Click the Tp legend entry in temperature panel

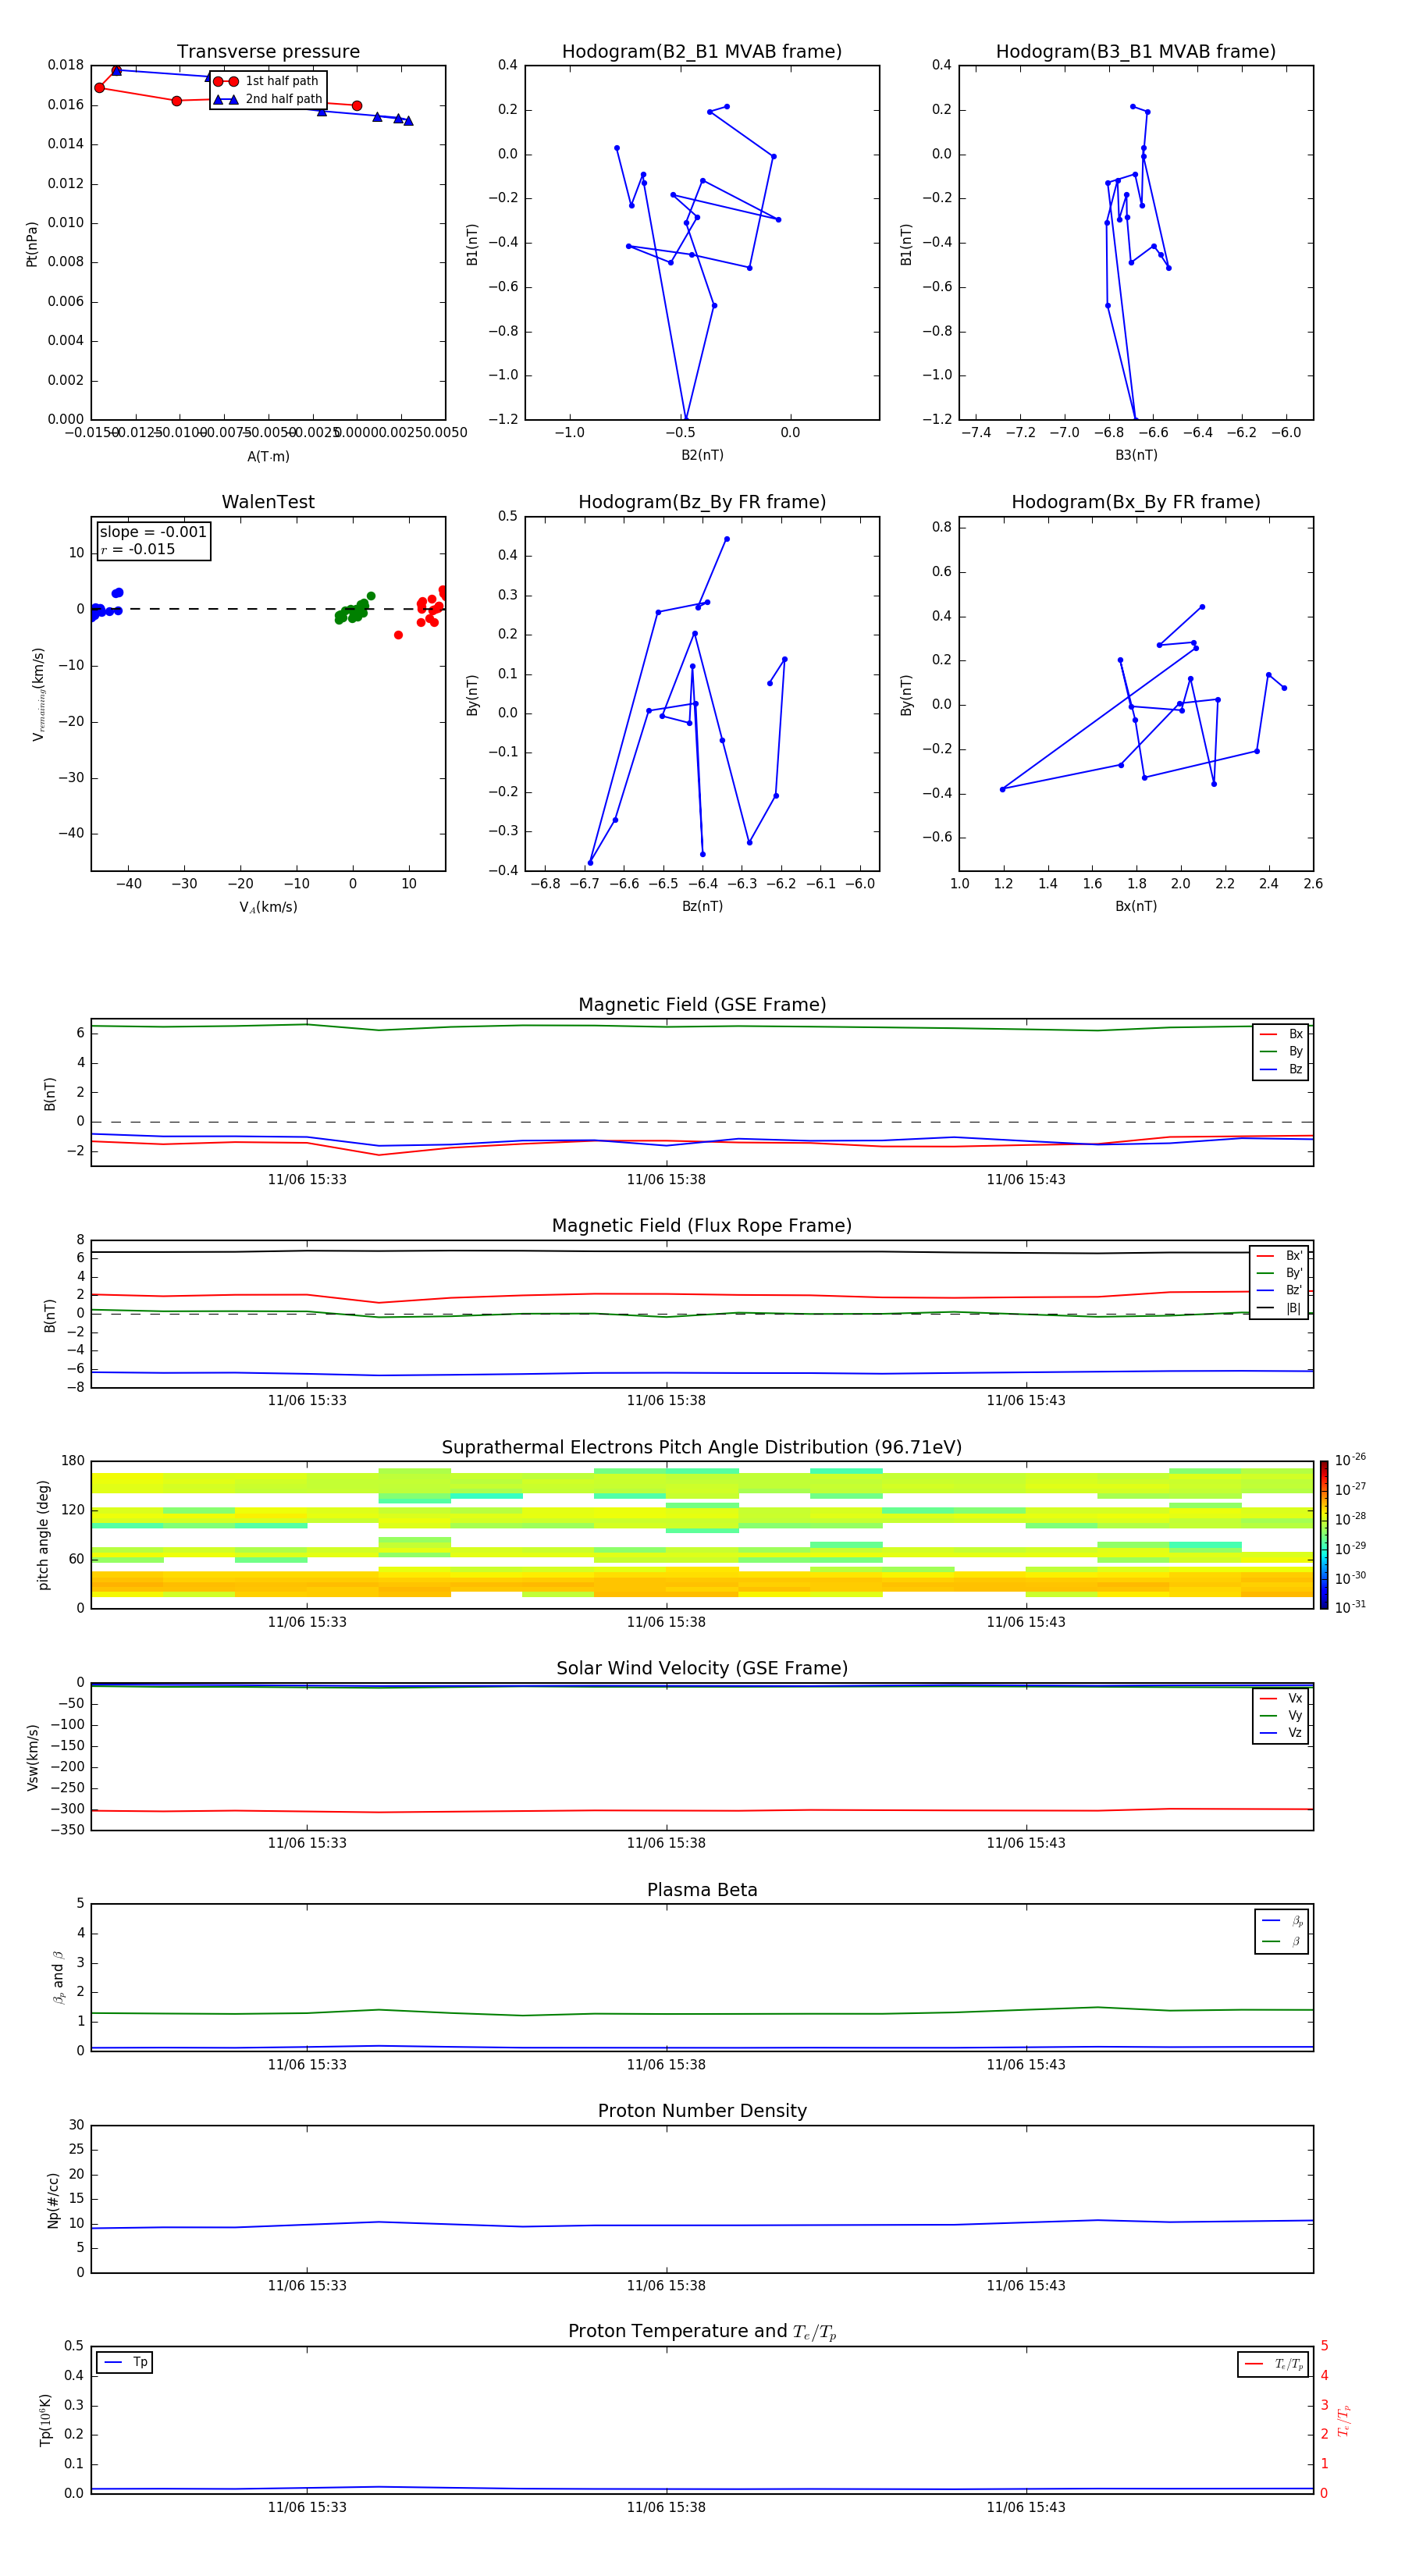[125, 2363]
